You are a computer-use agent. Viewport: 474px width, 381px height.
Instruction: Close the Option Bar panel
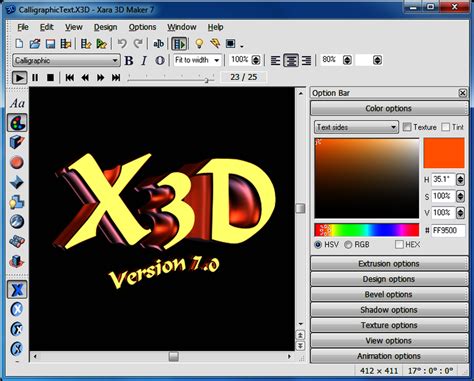pyautogui.click(x=462, y=93)
